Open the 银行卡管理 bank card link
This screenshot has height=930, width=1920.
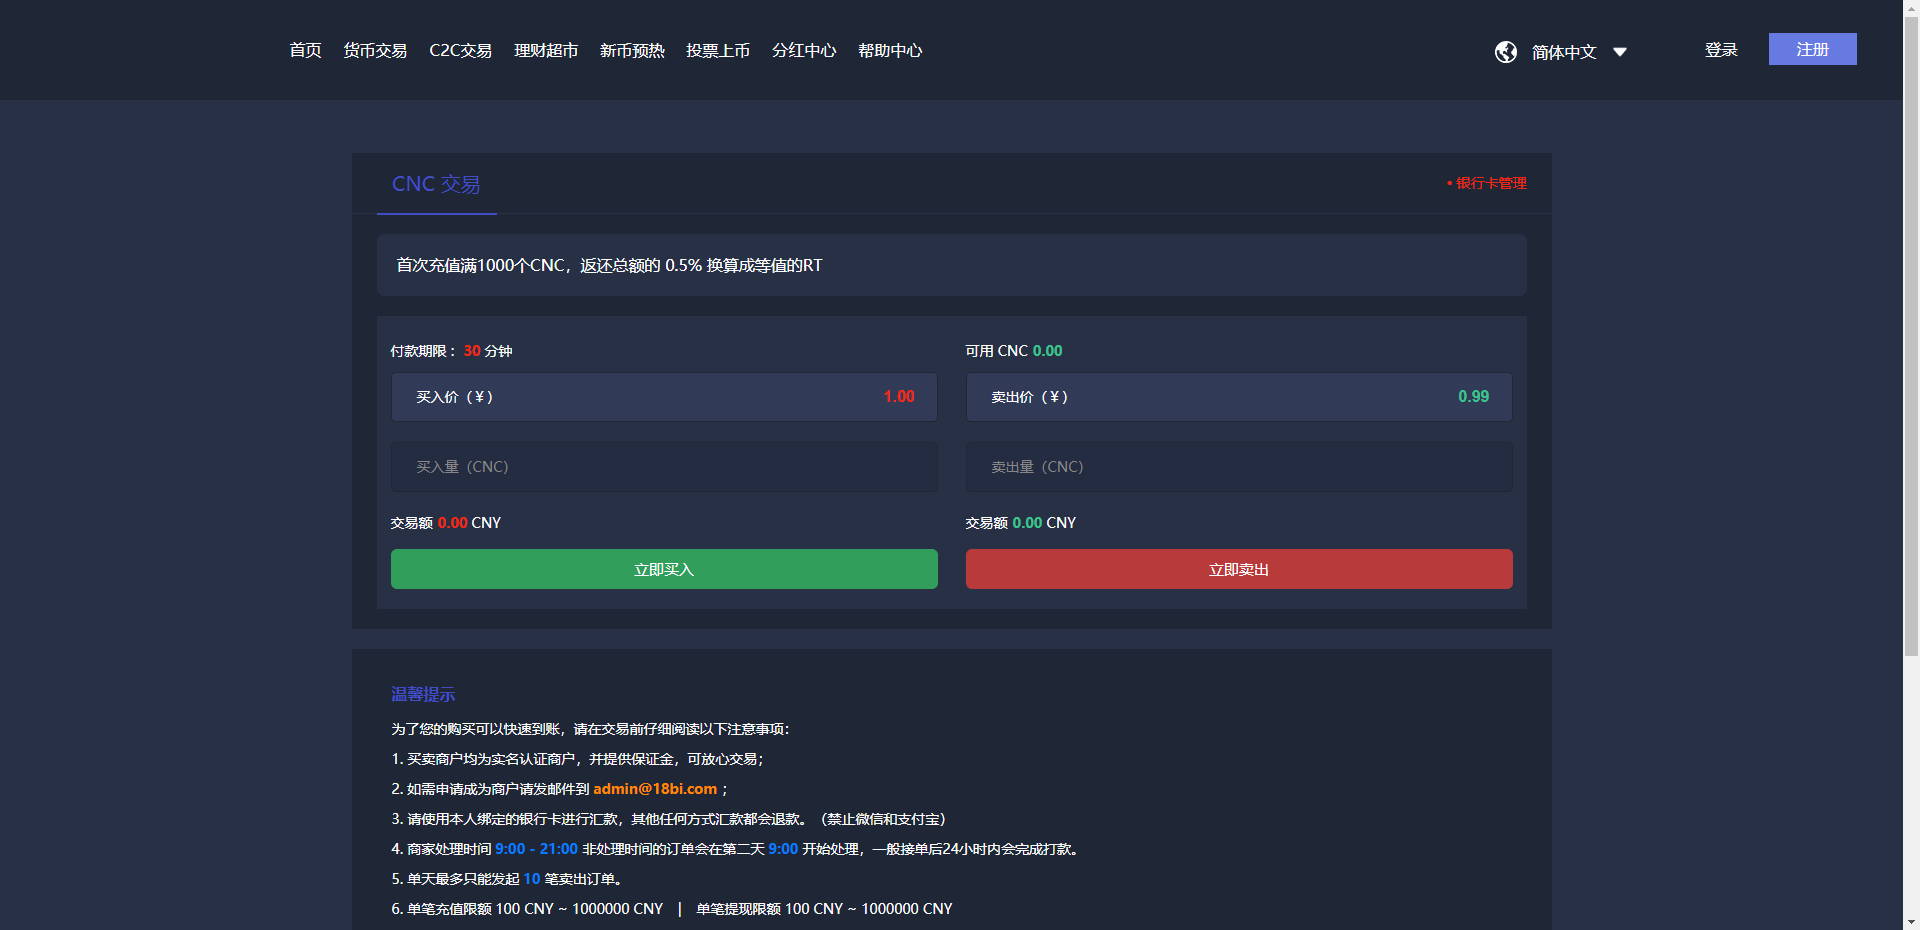point(1490,183)
